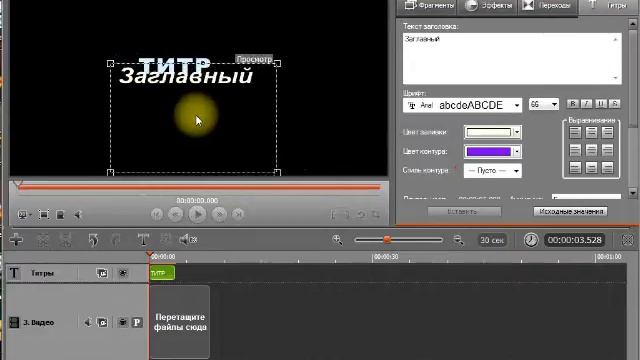Click the plus icon to add media

tap(16, 240)
